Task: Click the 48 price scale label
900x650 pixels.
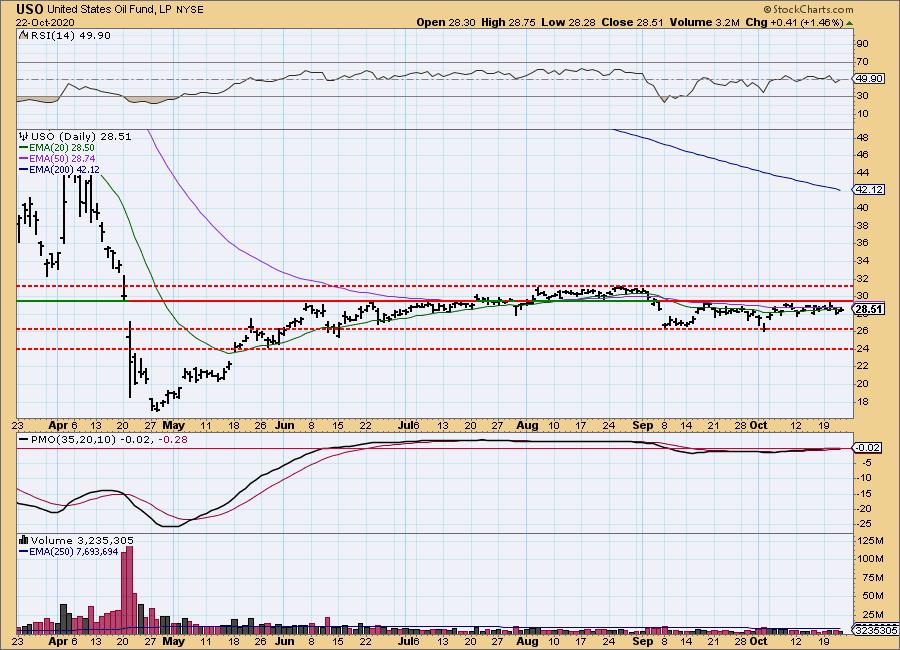Action: [x=863, y=138]
